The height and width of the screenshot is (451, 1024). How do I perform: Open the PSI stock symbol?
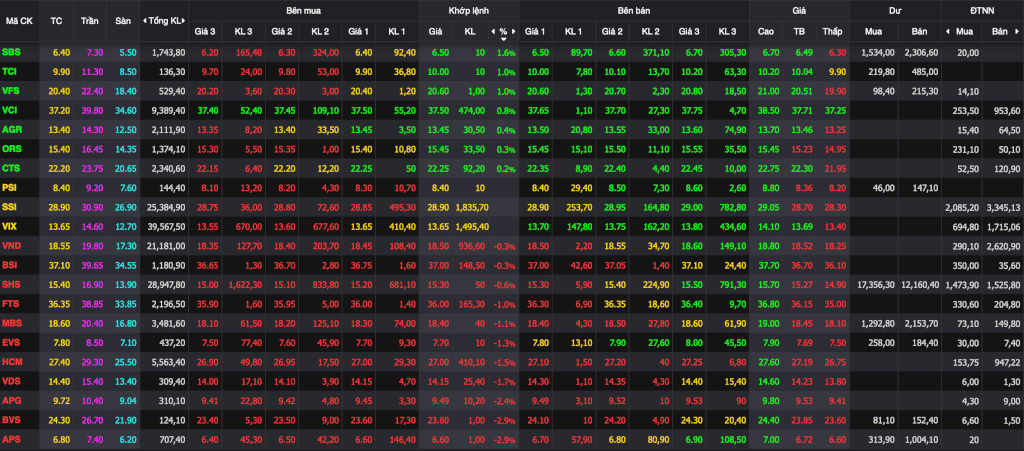pos(10,187)
